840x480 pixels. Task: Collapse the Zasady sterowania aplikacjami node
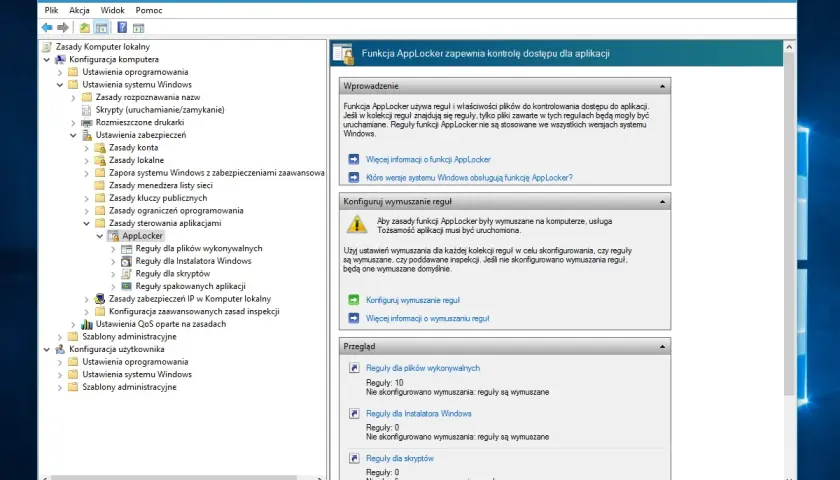87,223
